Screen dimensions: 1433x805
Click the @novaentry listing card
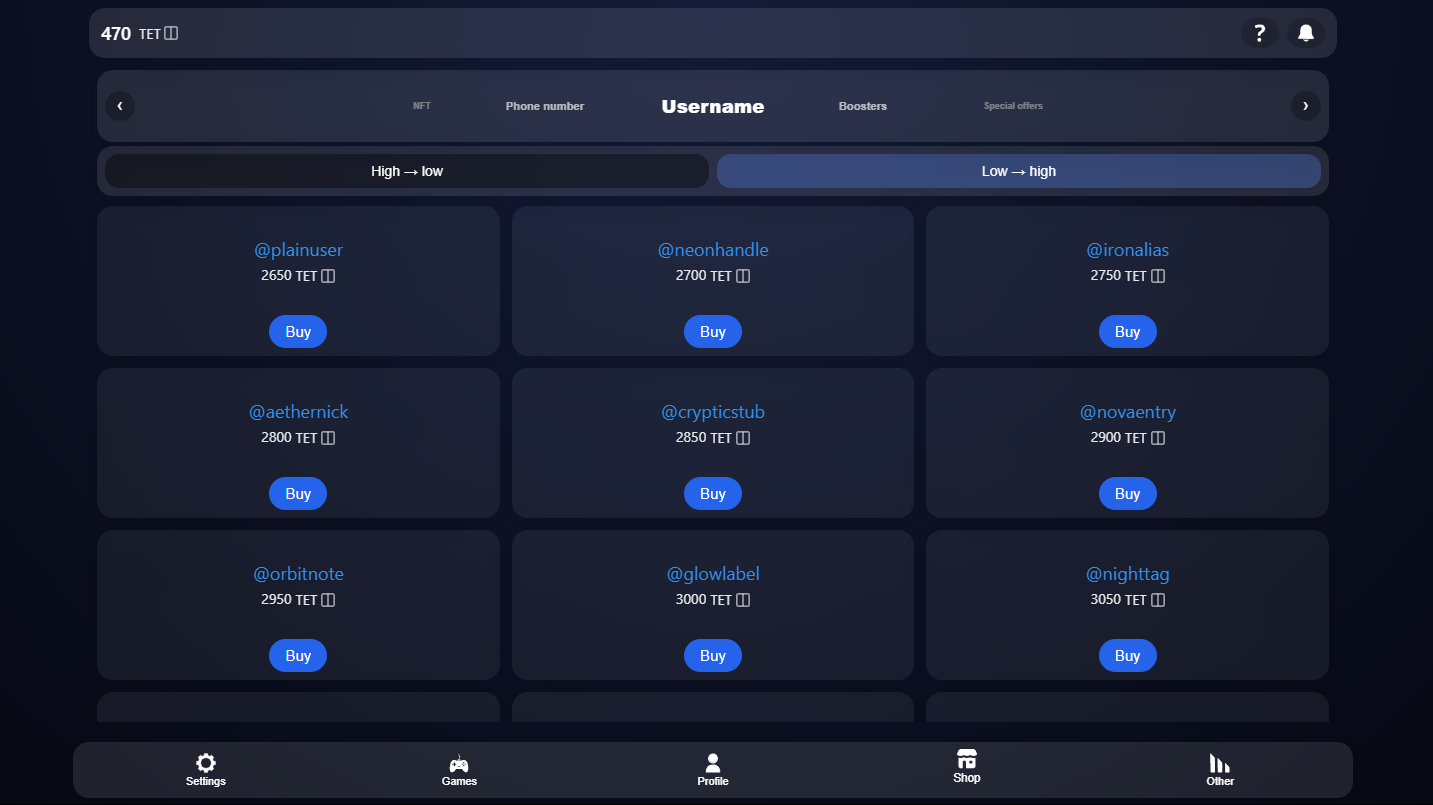click(x=1127, y=443)
